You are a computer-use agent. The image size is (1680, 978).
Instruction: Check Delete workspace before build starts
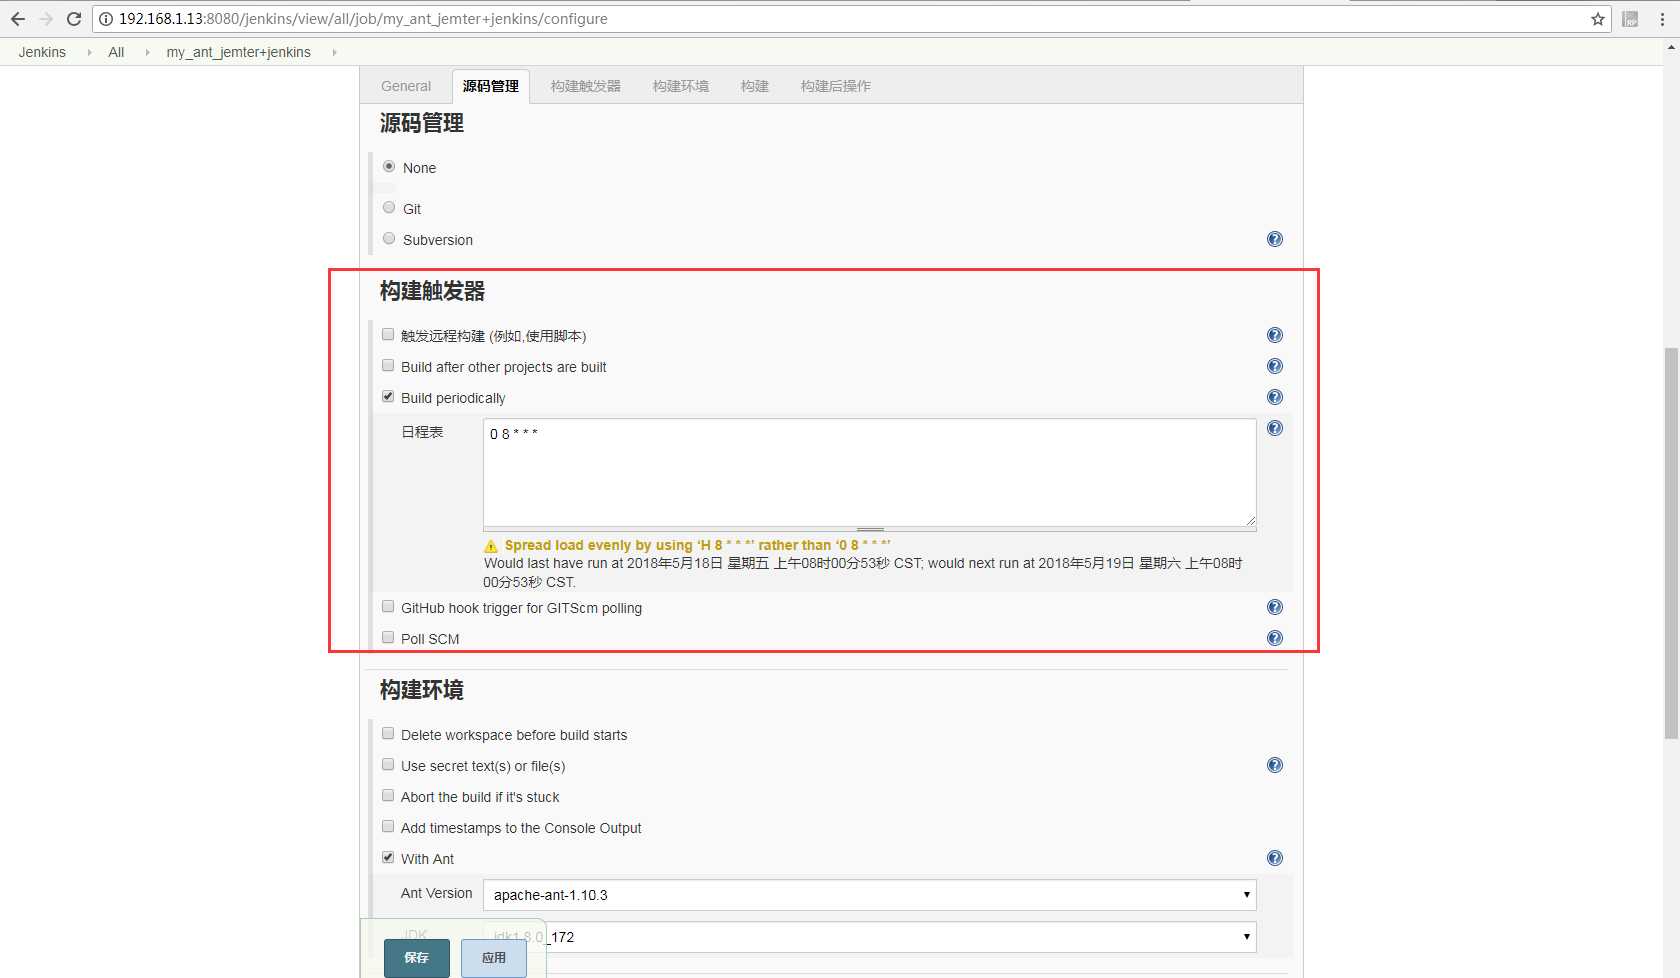coord(388,734)
